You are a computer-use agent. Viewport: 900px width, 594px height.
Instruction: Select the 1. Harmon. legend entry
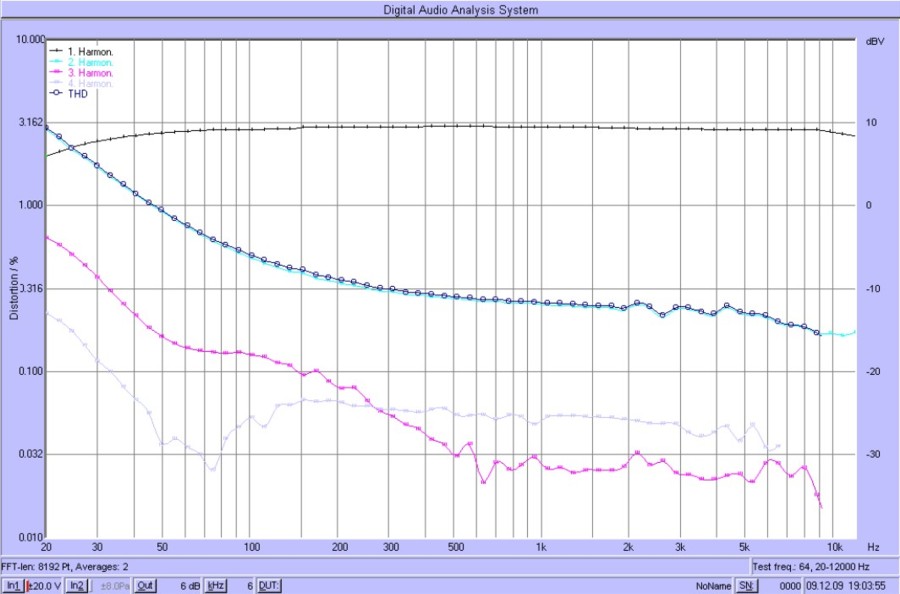[x=89, y=51]
